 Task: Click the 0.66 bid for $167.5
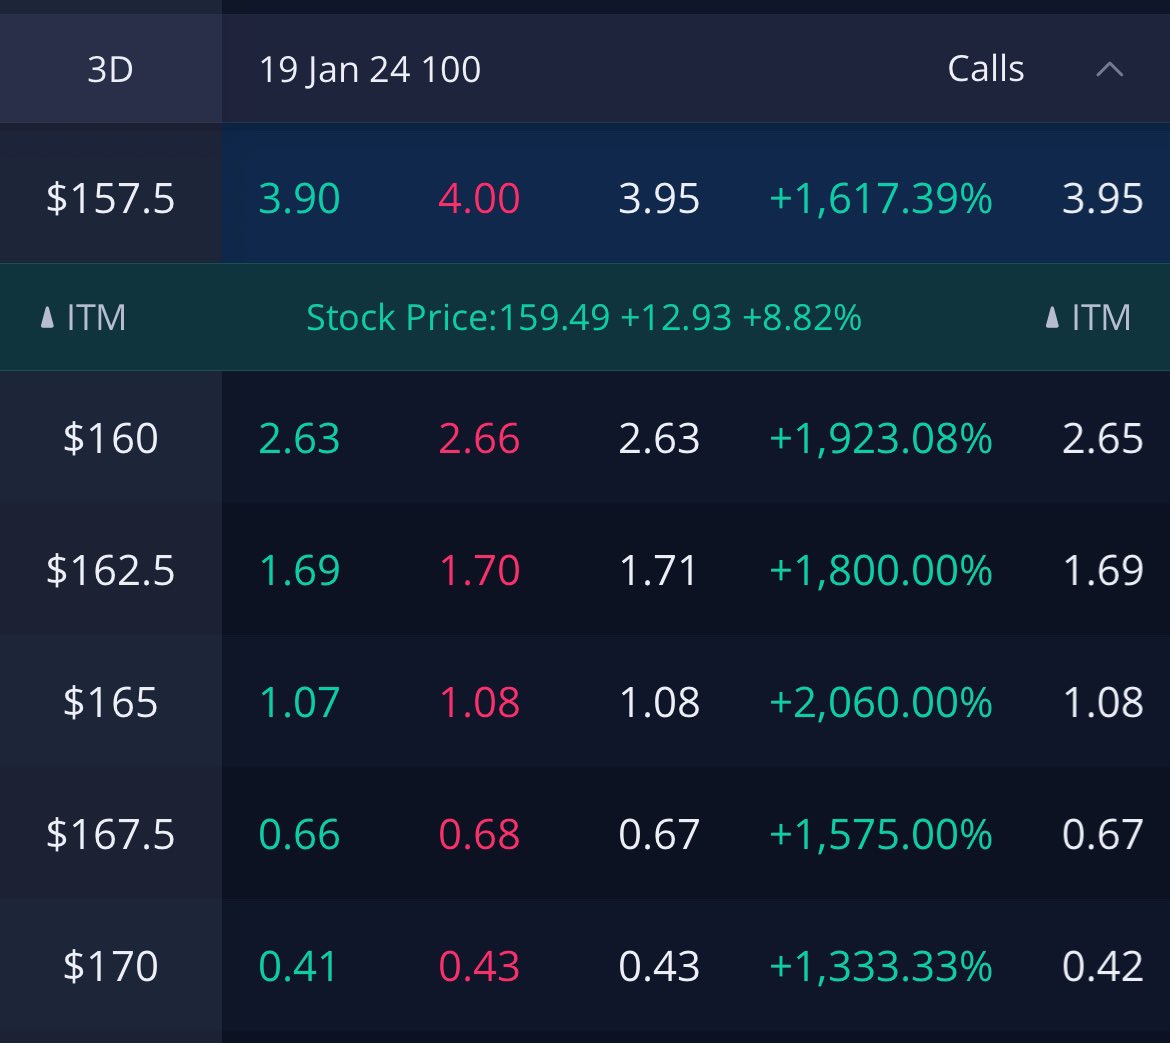(x=299, y=834)
